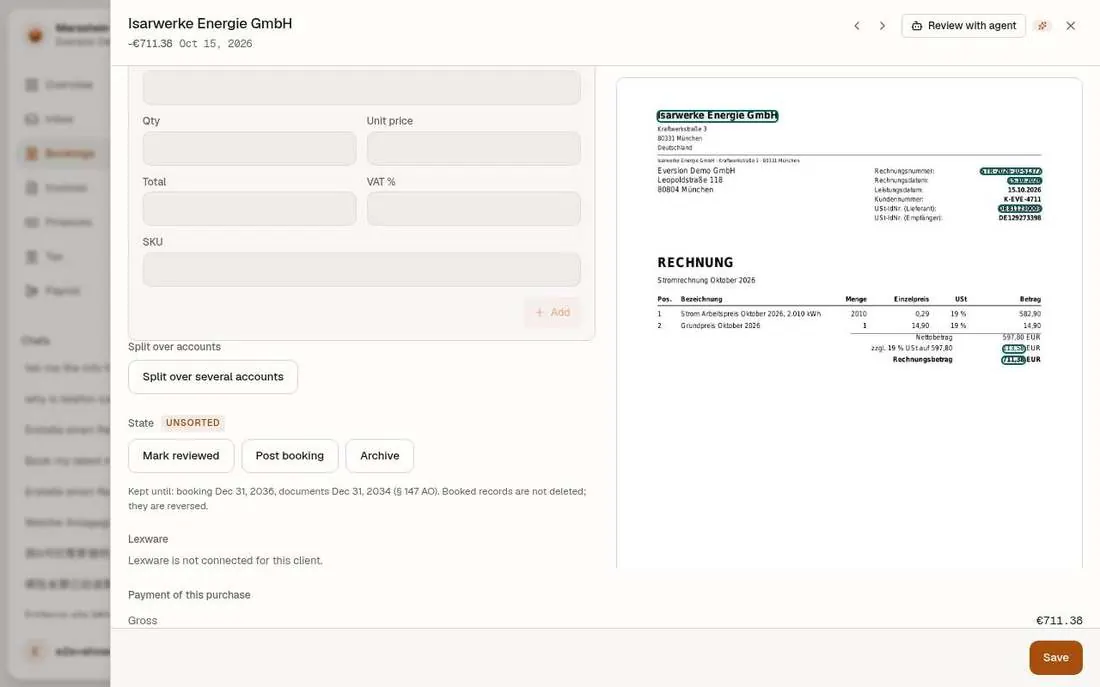Image resolution: width=1100 pixels, height=687 pixels.
Task: Go to the previous booking arrow
Action: pyautogui.click(x=857, y=26)
